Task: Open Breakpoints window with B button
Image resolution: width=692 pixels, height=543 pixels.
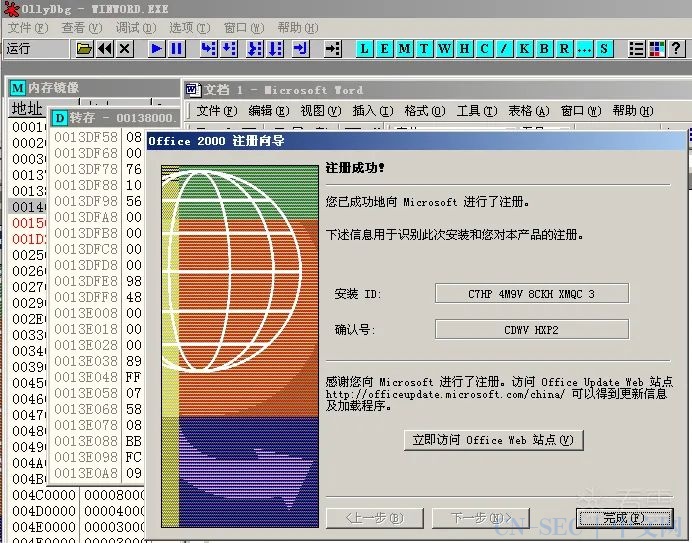Action: 544,49
